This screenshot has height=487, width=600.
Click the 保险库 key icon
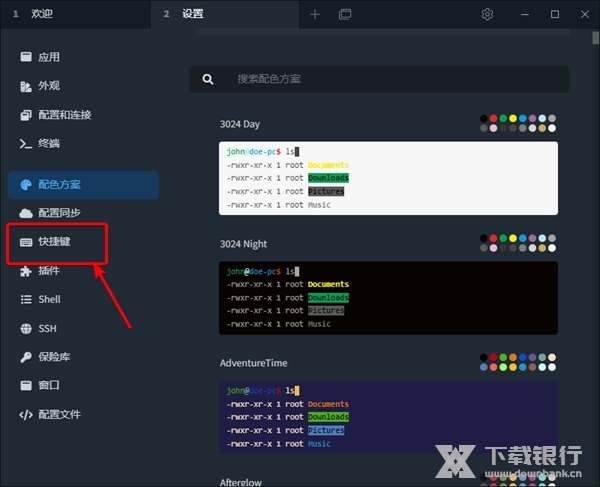[x=26, y=357]
